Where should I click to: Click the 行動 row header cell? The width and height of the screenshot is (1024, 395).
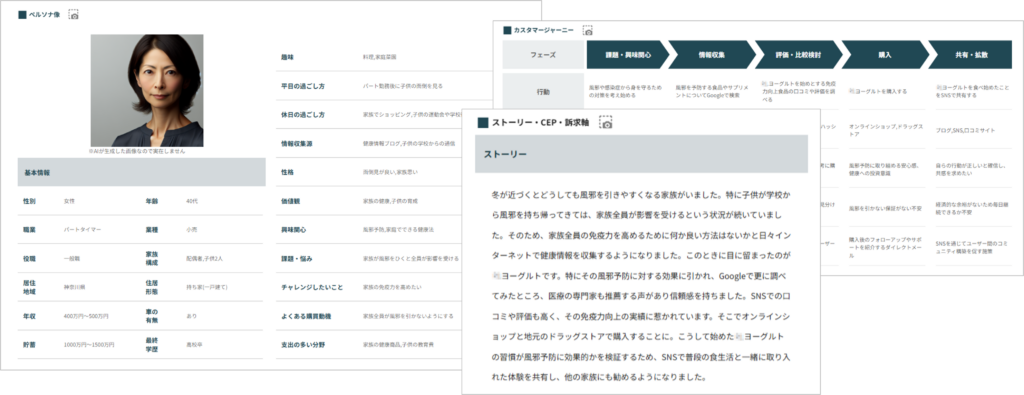(x=543, y=91)
